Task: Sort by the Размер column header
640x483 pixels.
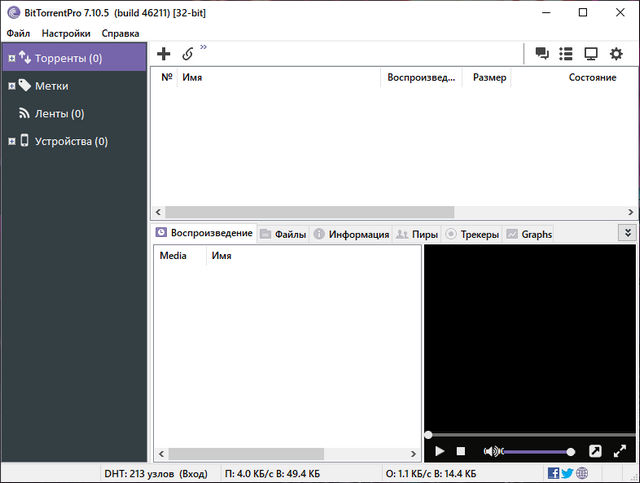Action: (x=489, y=77)
